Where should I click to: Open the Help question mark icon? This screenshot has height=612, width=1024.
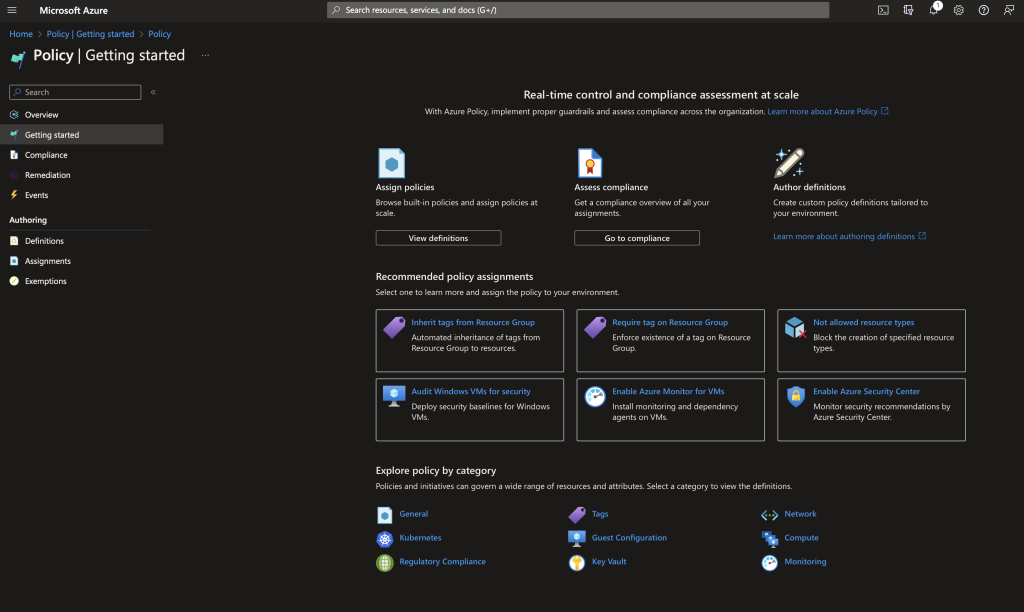click(984, 10)
